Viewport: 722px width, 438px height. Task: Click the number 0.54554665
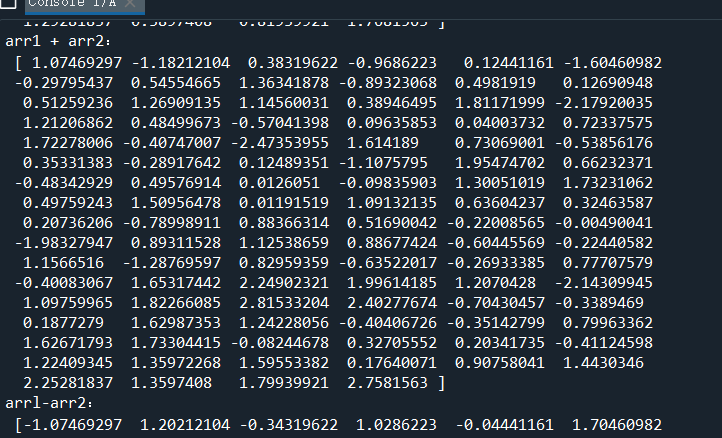click(176, 83)
